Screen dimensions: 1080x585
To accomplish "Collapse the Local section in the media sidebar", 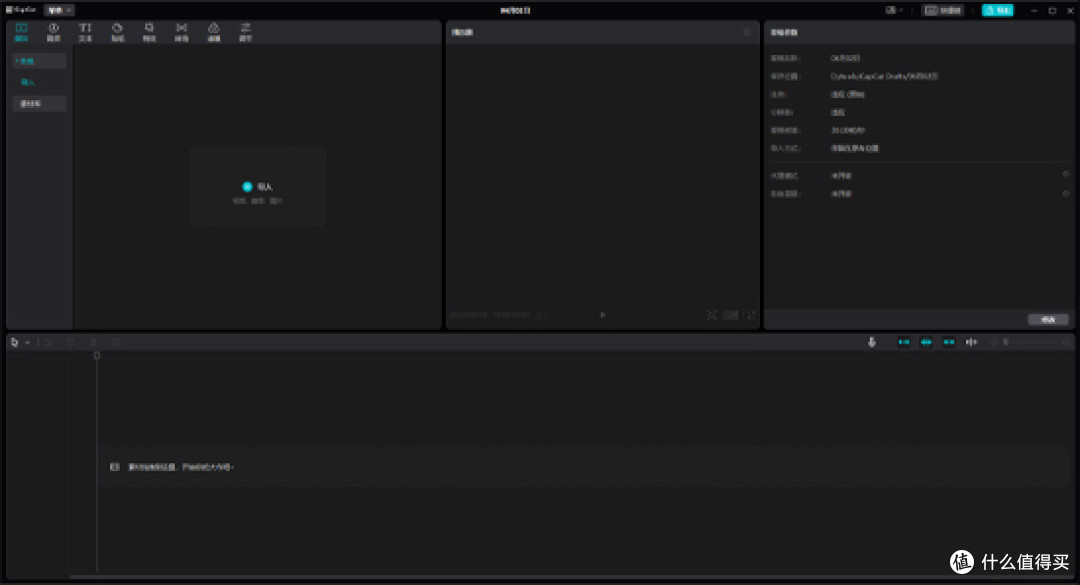I will 39,61.
